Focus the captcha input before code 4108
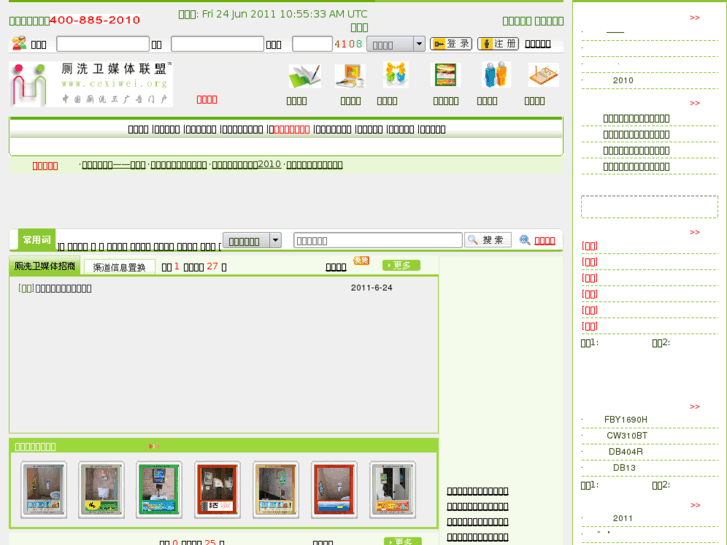 [x=312, y=44]
